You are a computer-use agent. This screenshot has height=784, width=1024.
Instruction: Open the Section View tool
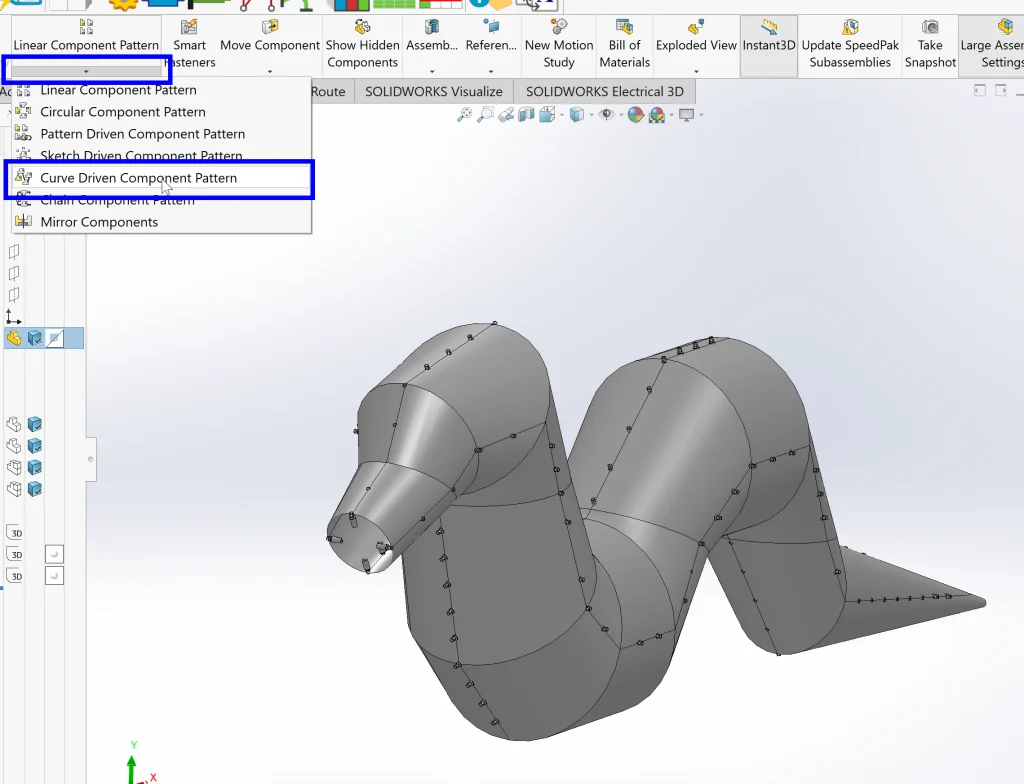click(525, 115)
